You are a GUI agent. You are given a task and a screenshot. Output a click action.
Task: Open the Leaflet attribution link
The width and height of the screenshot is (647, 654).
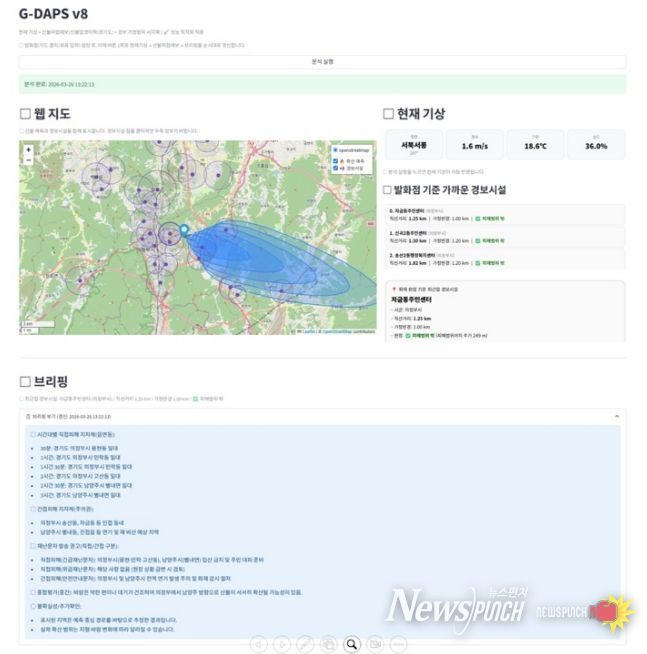306,331
